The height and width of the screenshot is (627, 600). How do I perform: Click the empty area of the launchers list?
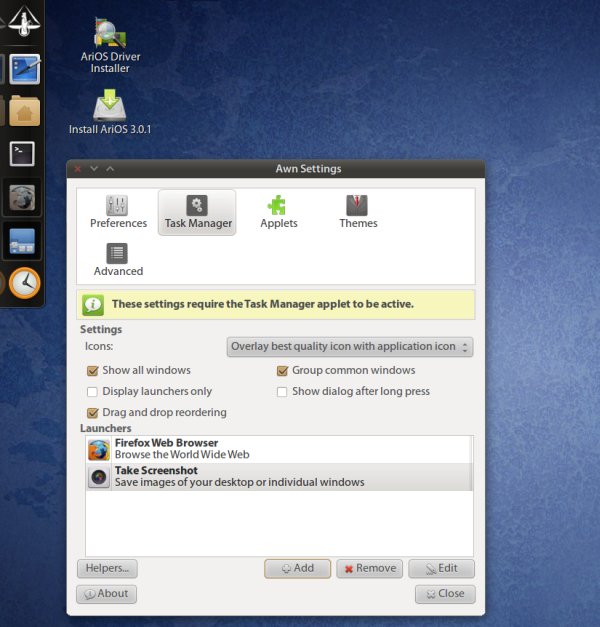(x=279, y=523)
